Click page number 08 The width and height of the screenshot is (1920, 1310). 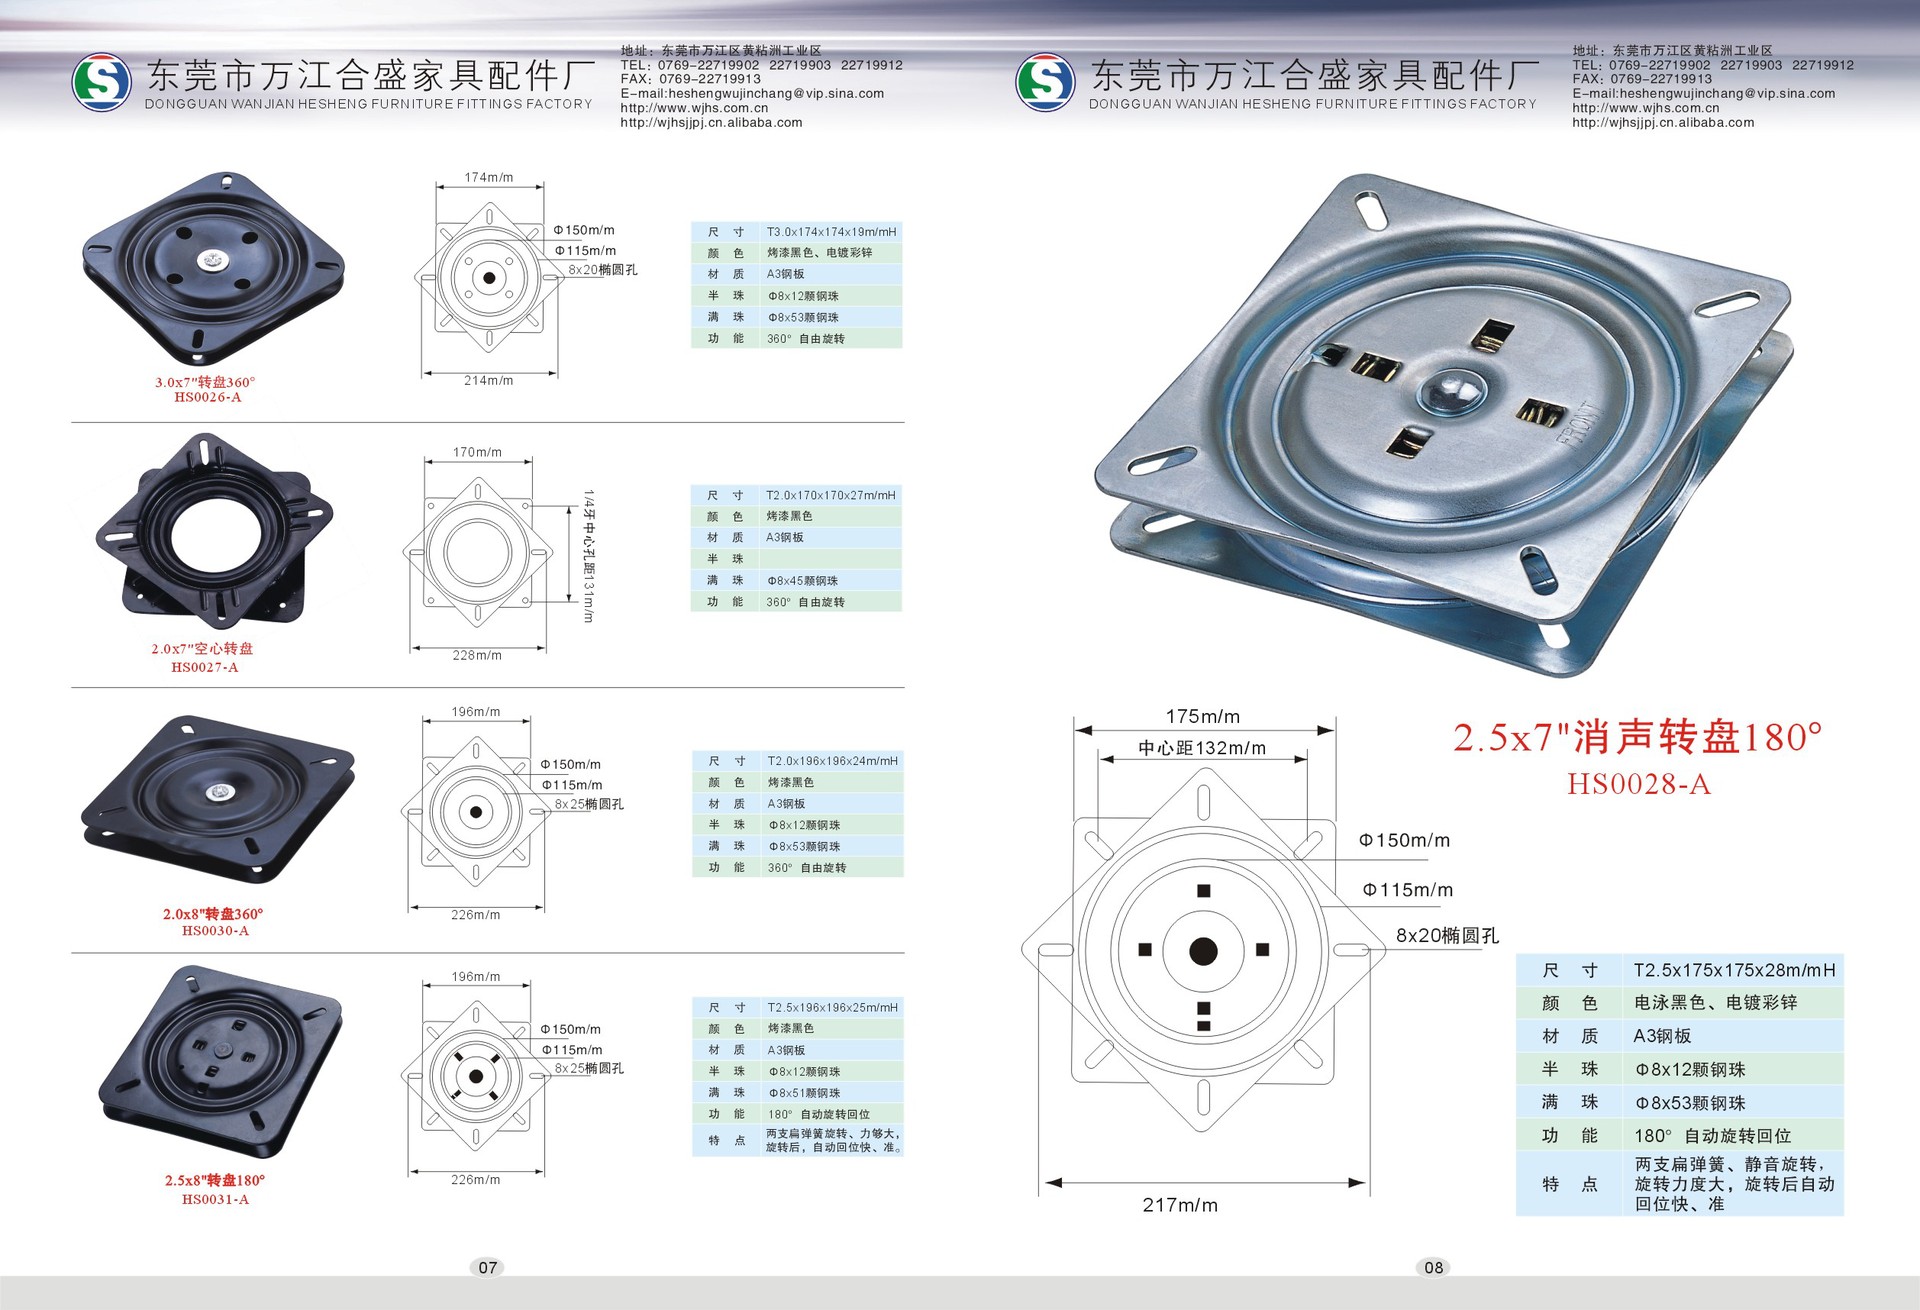pos(1434,1267)
